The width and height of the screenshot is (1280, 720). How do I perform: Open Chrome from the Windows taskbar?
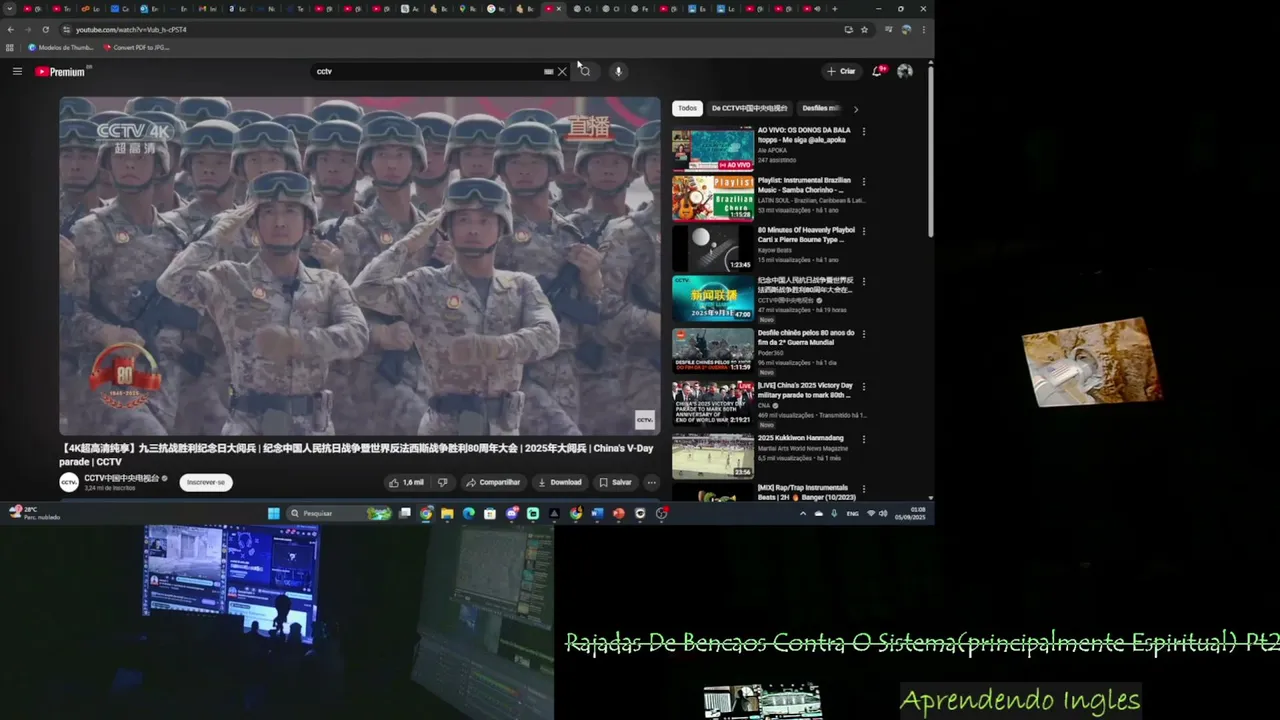[x=426, y=513]
